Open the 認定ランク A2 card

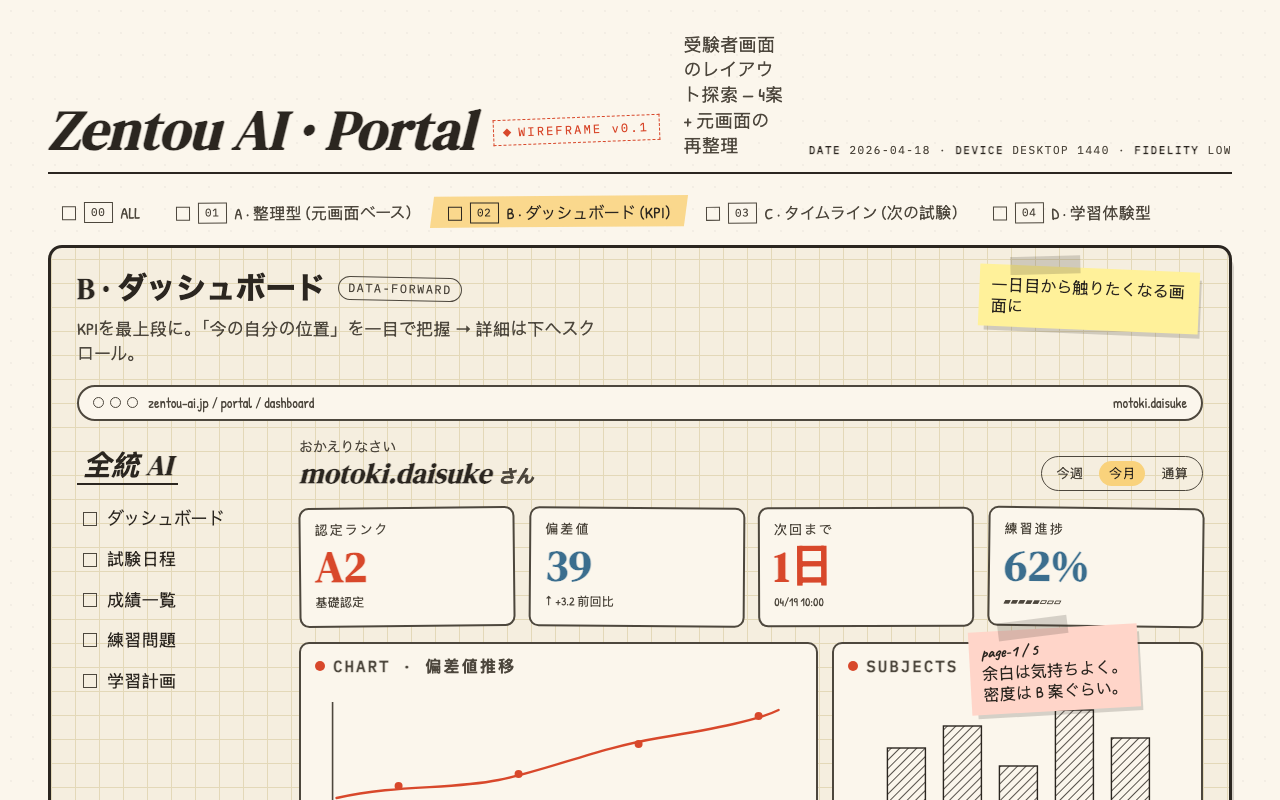click(x=407, y=567)
